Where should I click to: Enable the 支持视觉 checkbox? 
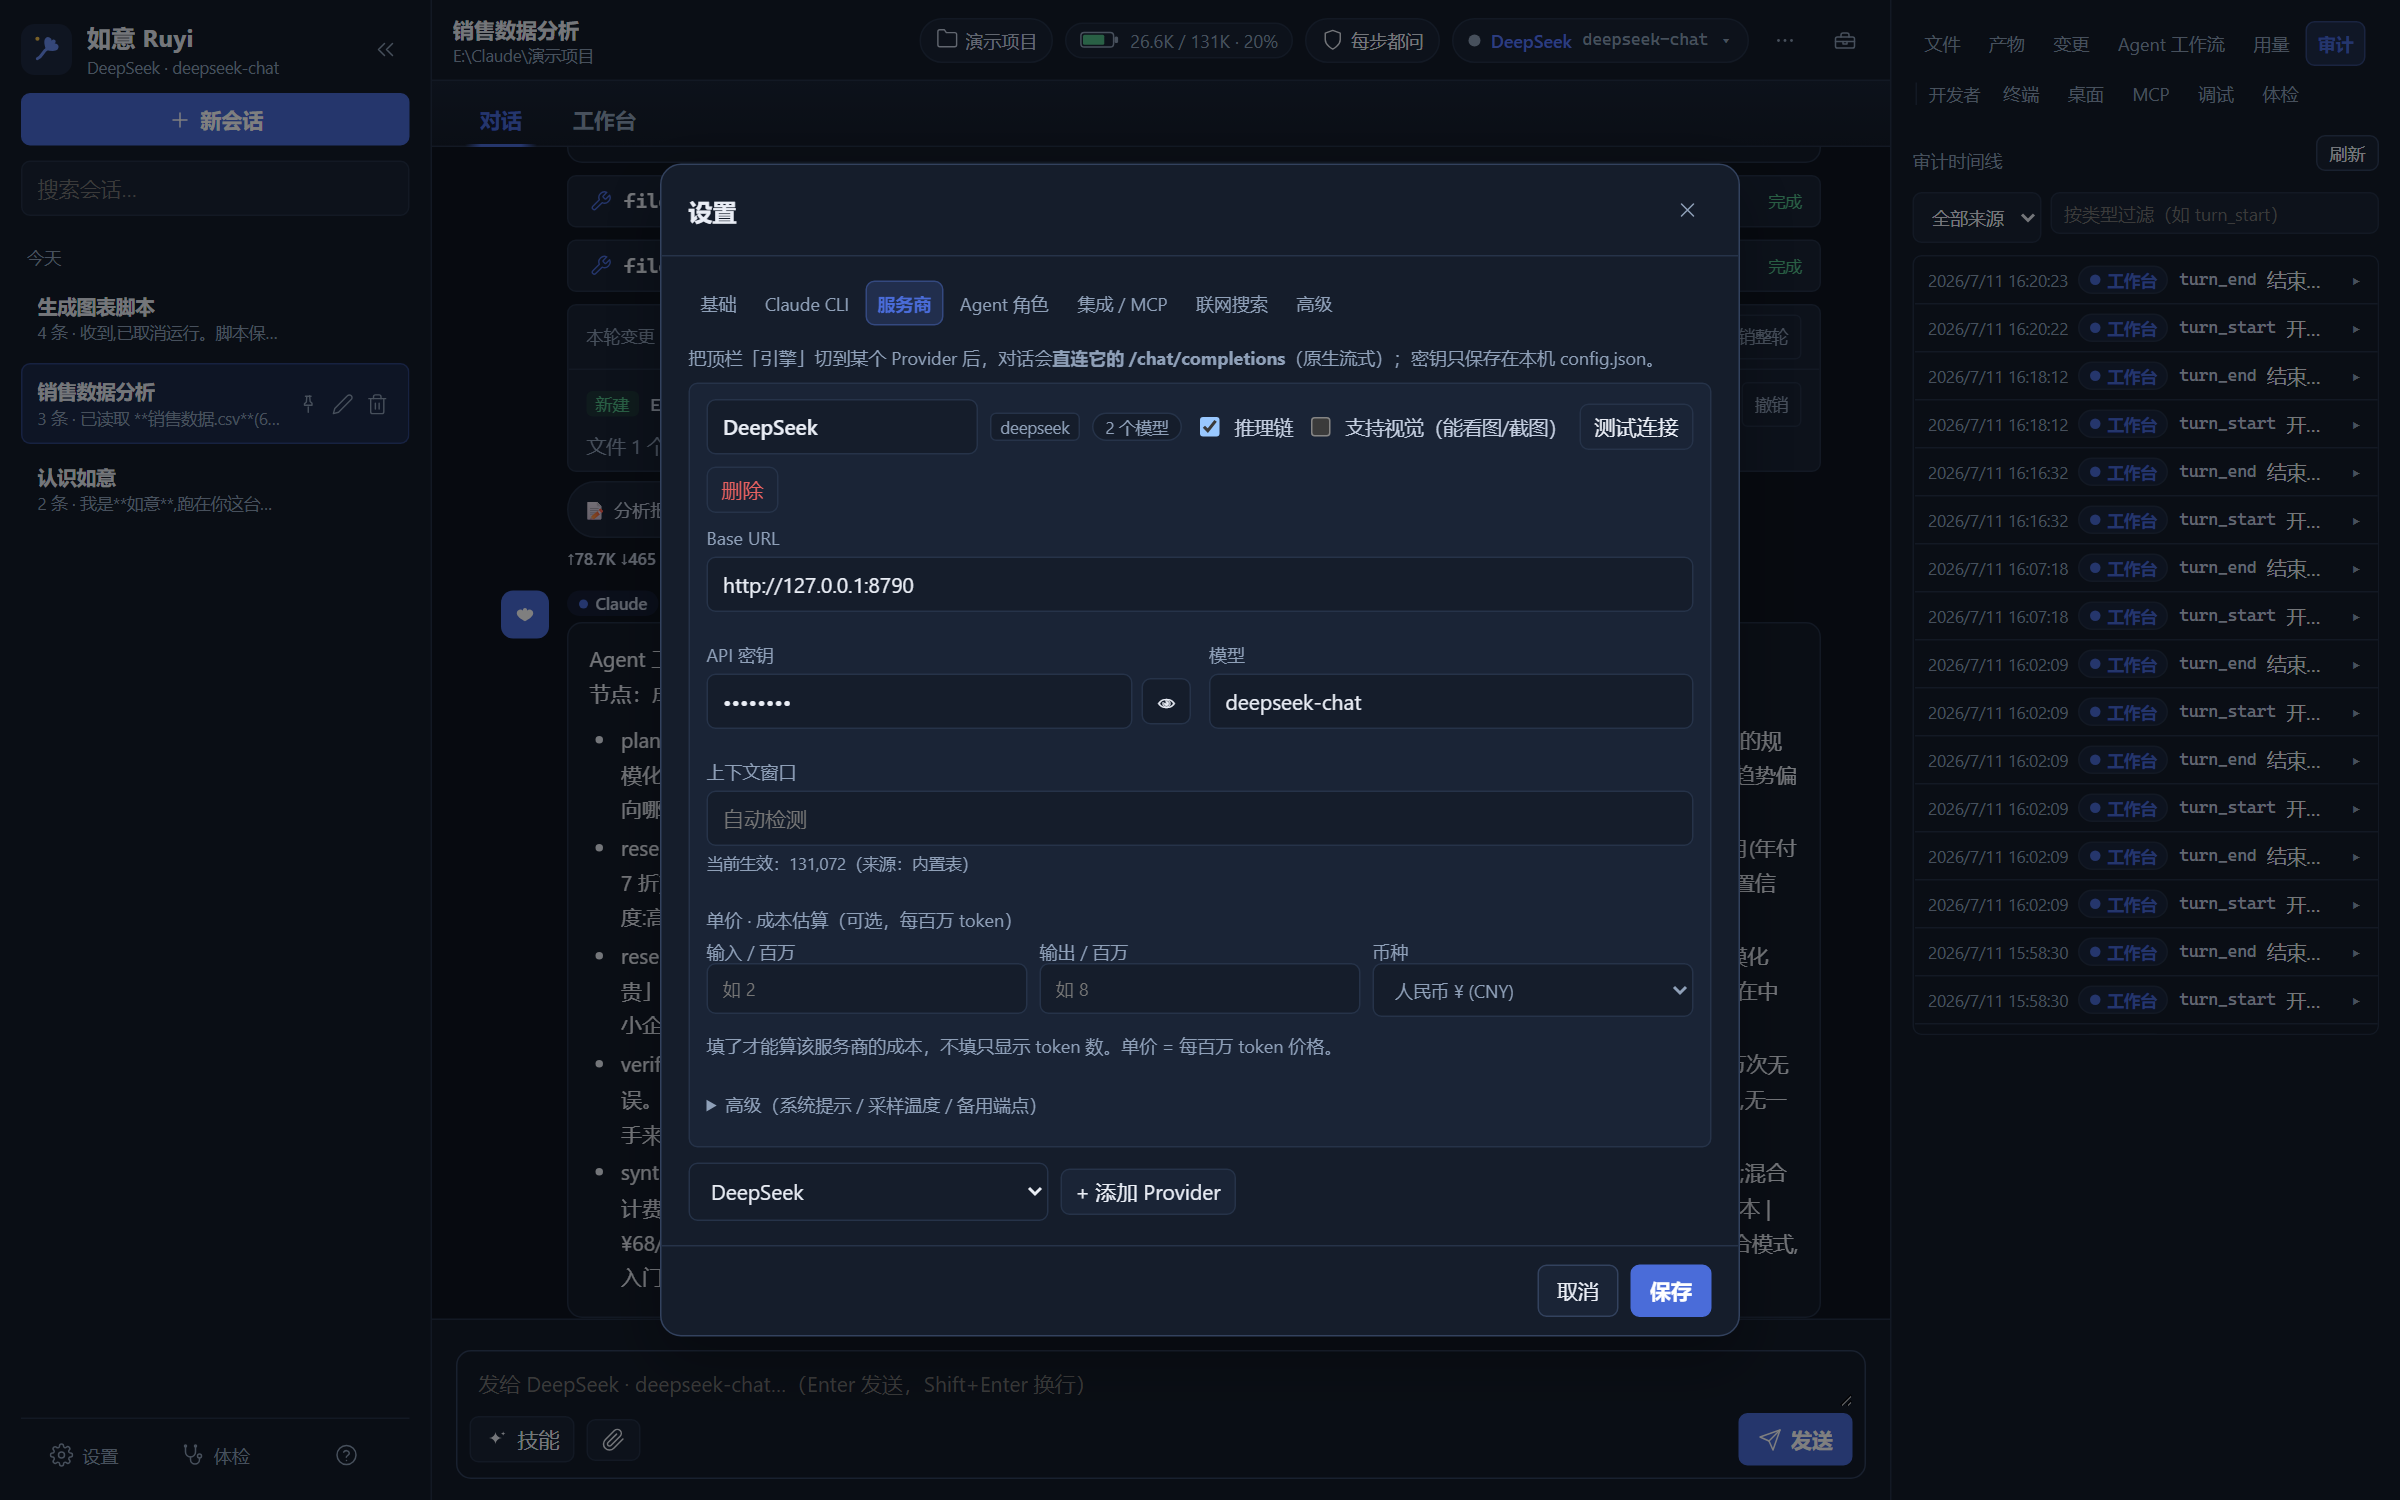click(x=1320, y=427)
